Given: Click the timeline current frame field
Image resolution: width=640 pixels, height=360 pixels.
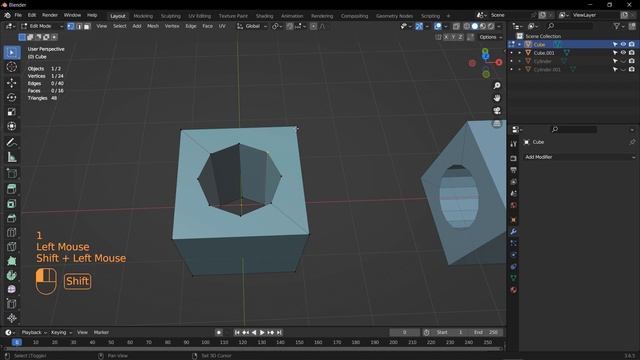Looking at the screenshot, I should 404,333.
